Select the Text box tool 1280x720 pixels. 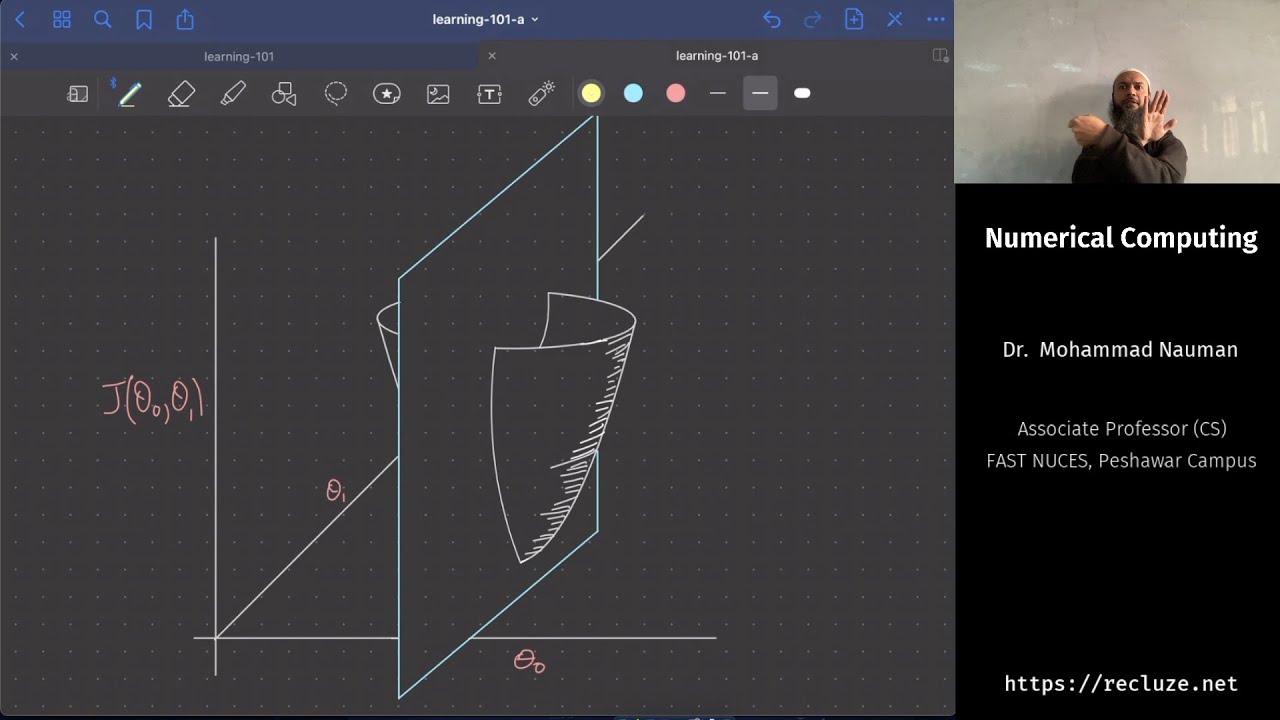pos(490,94)
